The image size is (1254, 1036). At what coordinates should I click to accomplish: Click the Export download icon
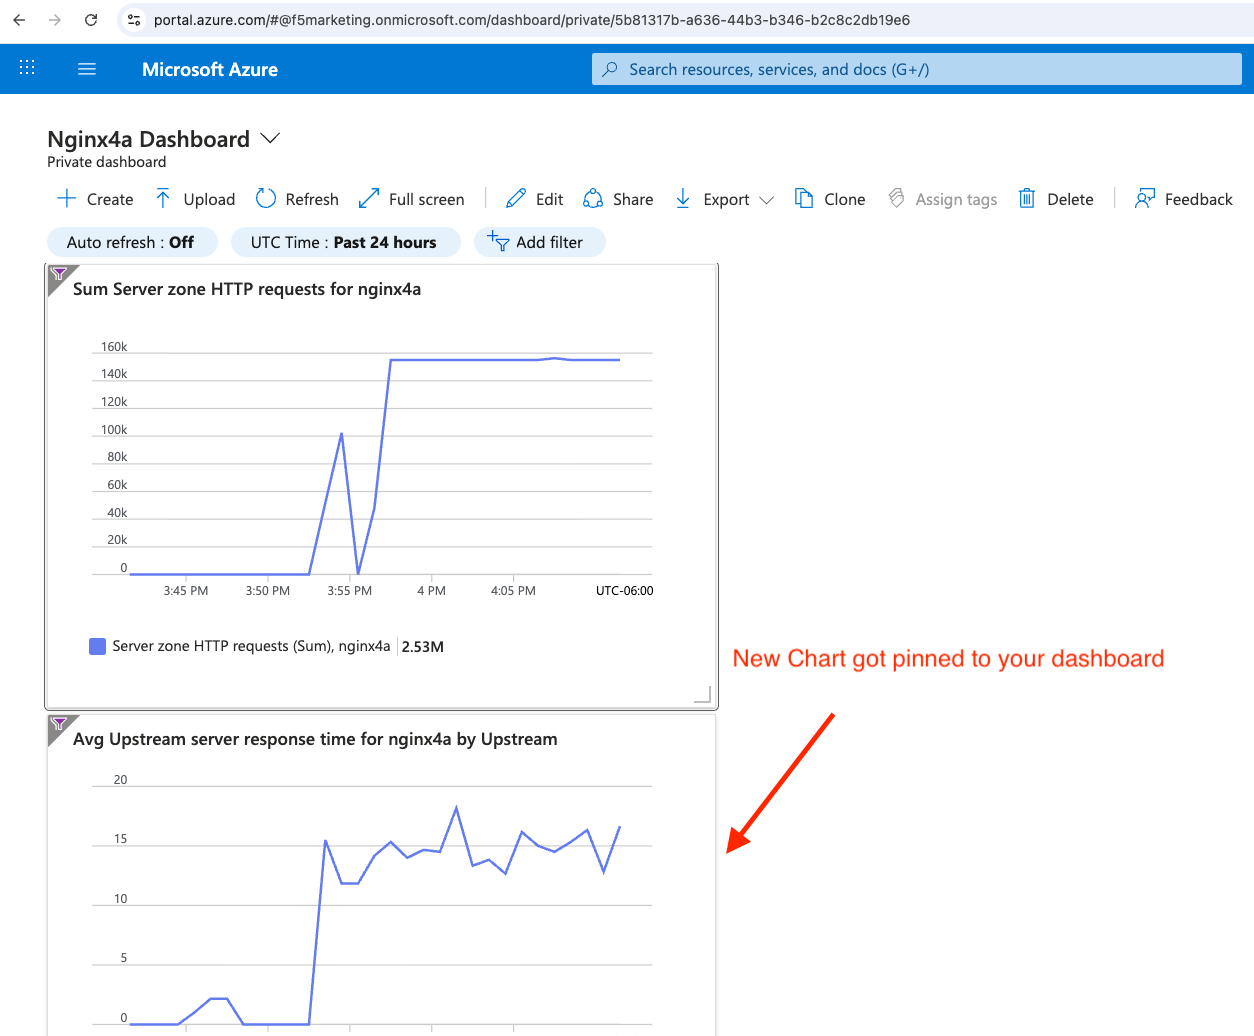pos(683,198)
